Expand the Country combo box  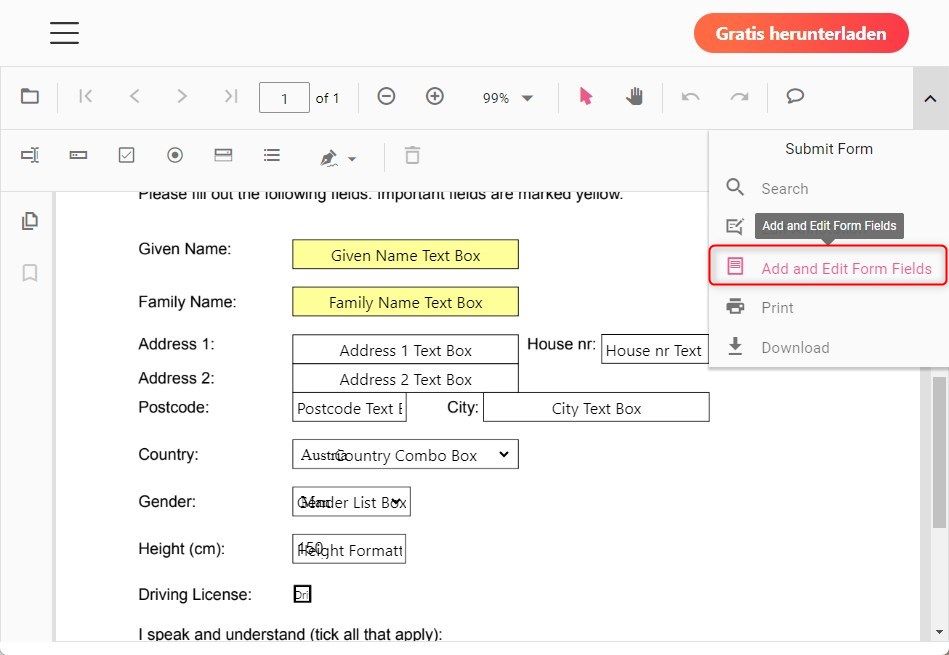[504, 455]
